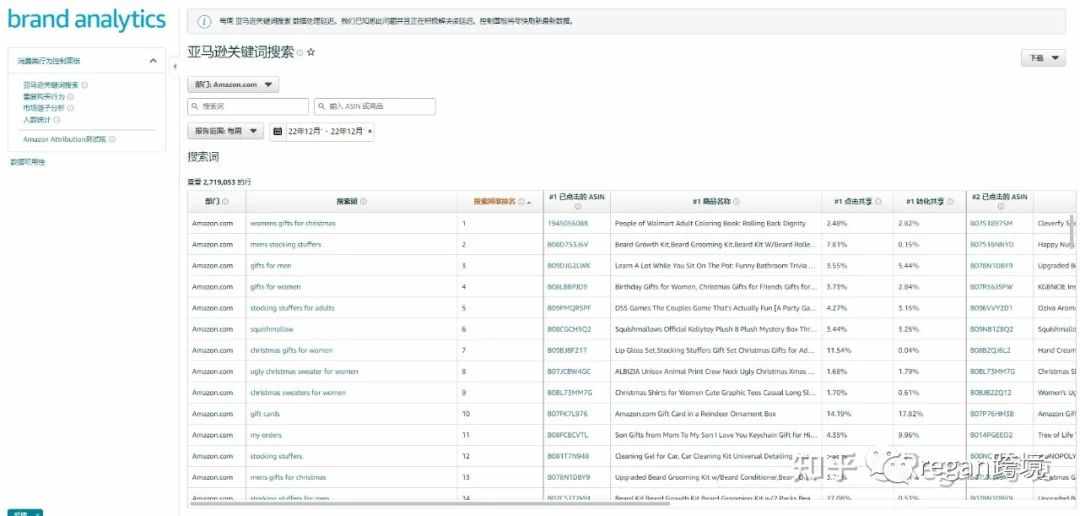The width and height of the screenshot is (1080, 516).
Task: Click the info icon beside the 搜索词 column header
Action: (x=363, y=202)
